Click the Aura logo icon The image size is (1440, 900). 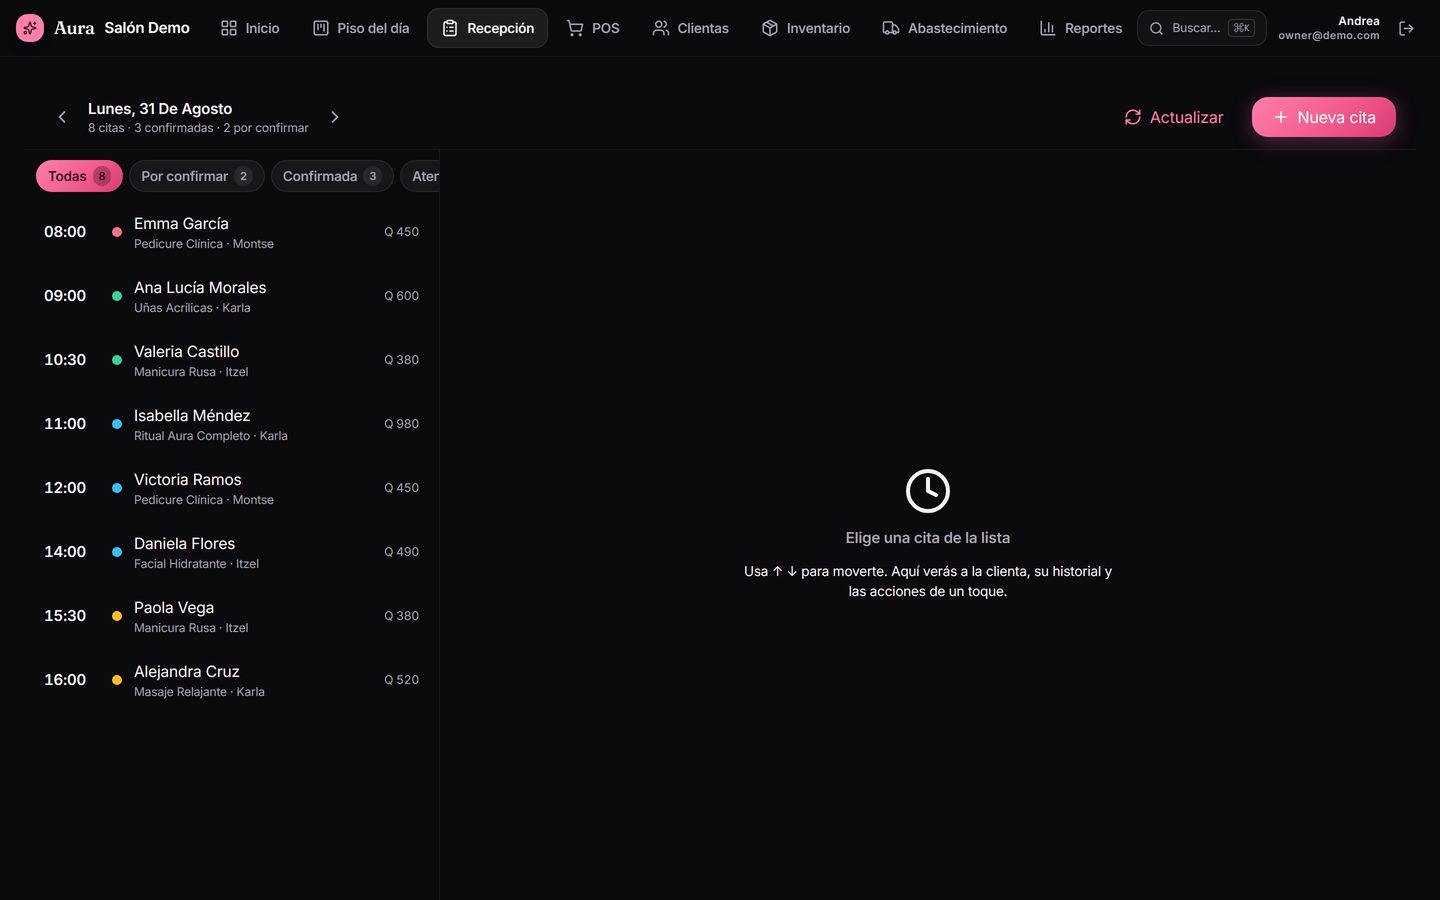30,28
